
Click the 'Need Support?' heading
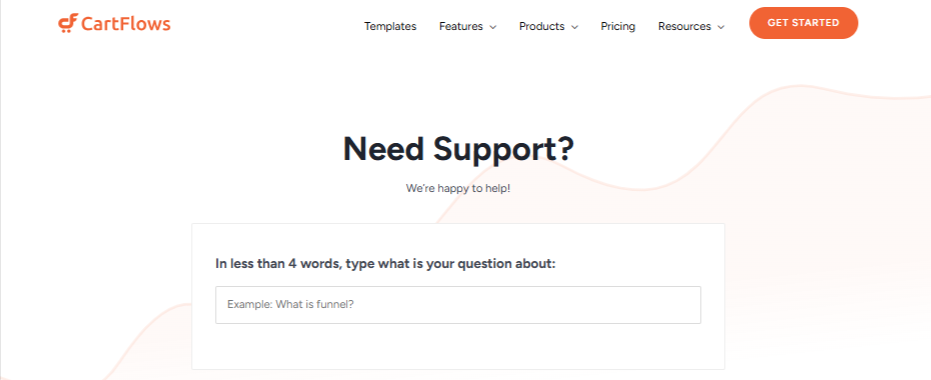[458, 148]
